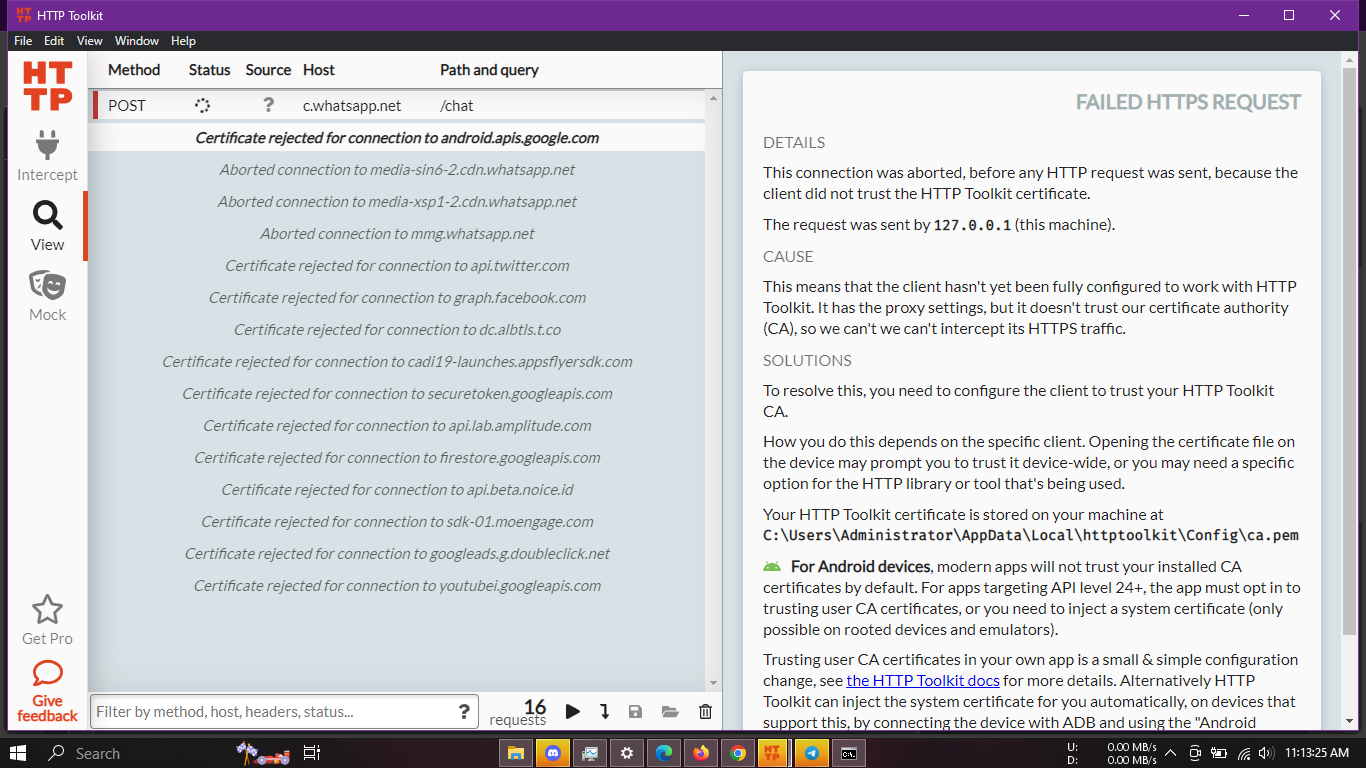Open Task View from the taskbar

[312, 753]
